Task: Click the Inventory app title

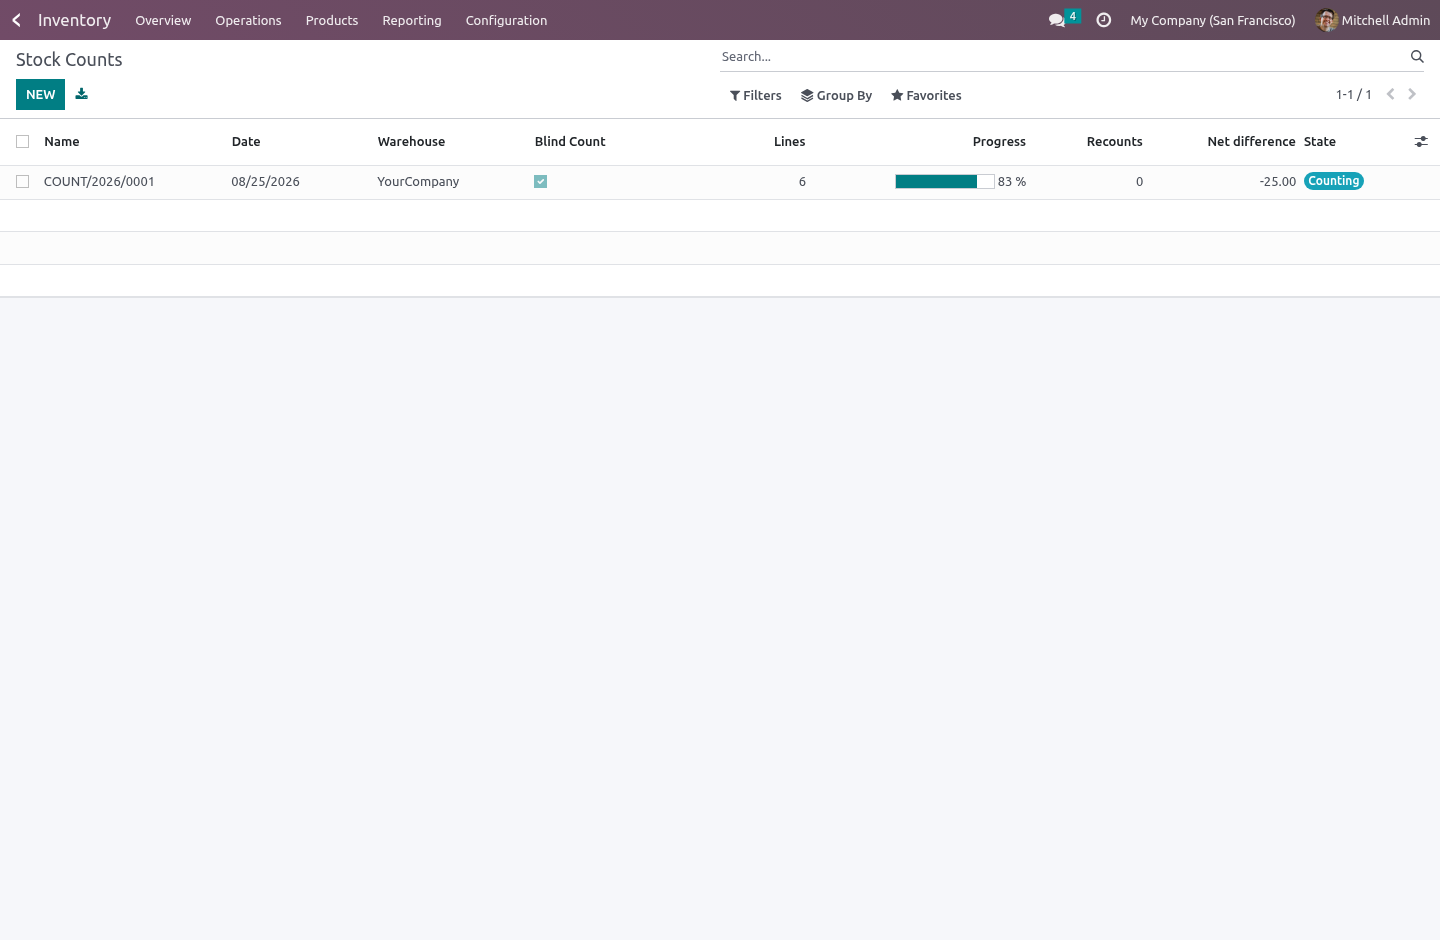Action: pyautogui.click(x=75, y=20)
